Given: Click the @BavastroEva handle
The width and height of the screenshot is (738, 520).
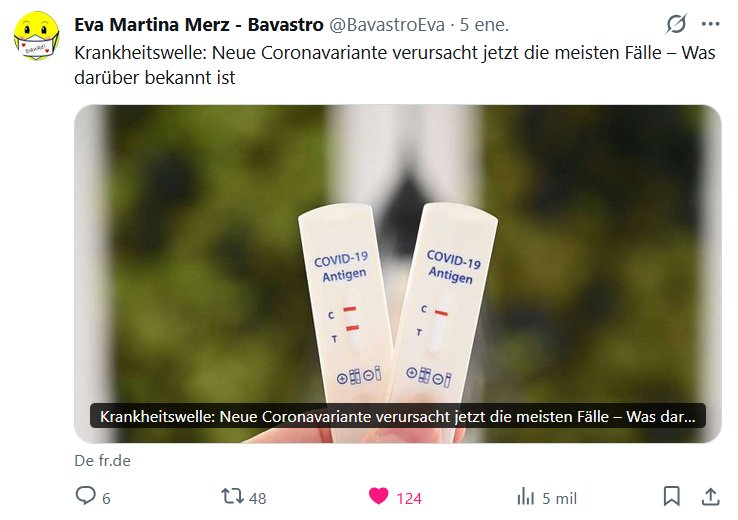Looking at the screenshot, I should [386, 24].
